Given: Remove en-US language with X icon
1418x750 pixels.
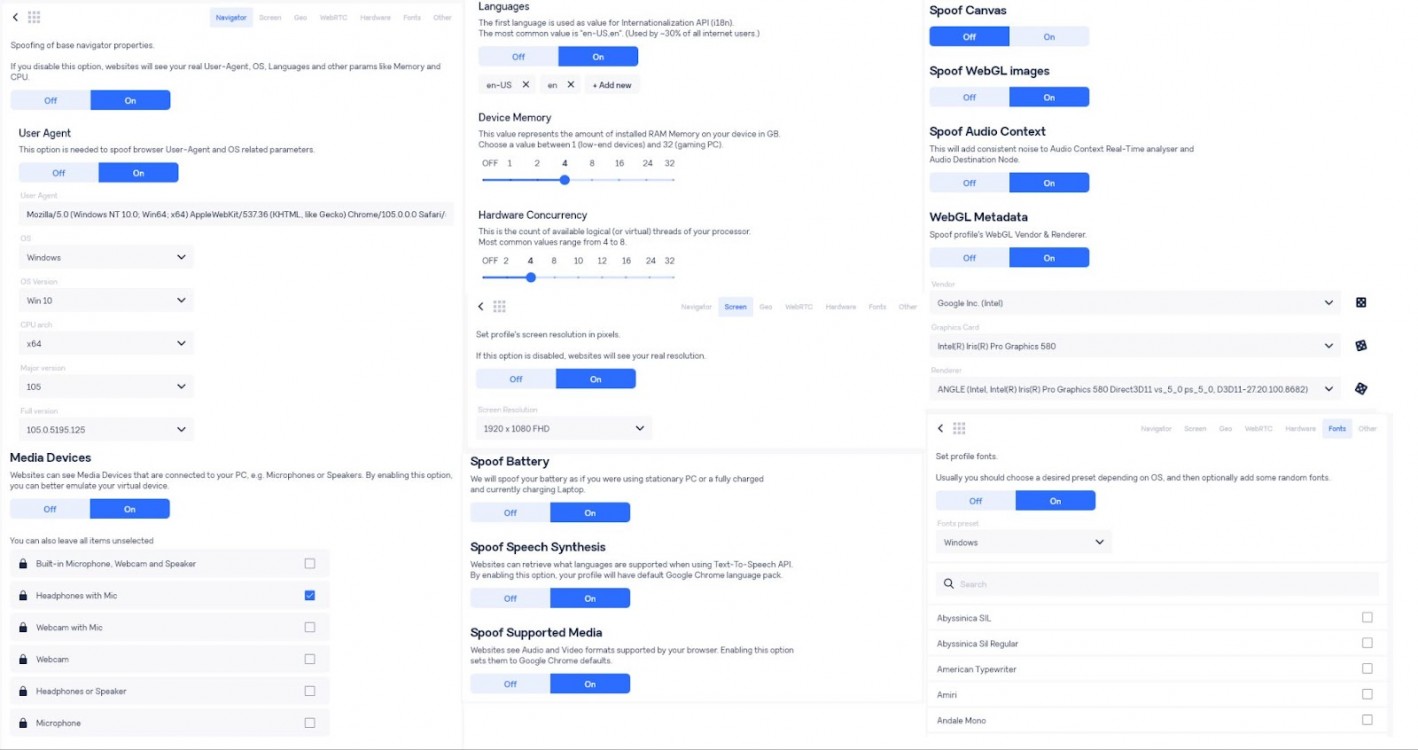Looking at the screenshot, I should coord(526,85).
